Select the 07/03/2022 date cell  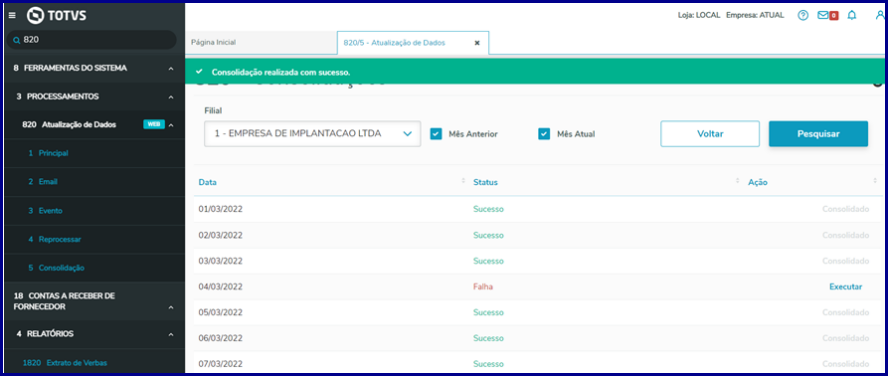point(220,363)
